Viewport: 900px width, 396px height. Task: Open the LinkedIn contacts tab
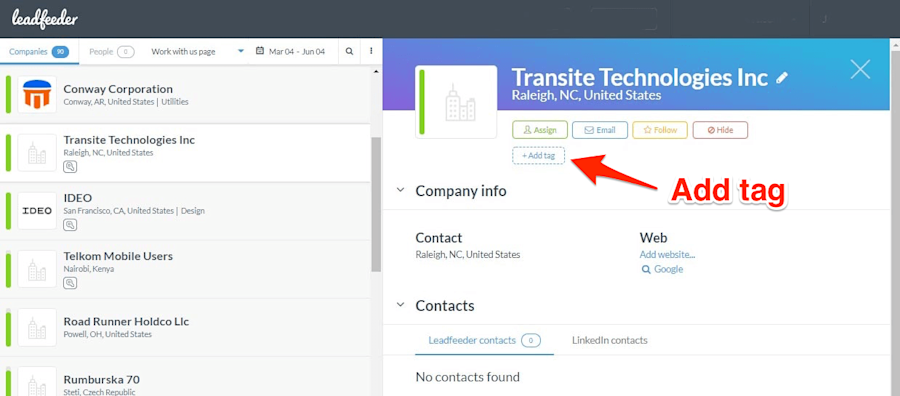click(610, 340)
